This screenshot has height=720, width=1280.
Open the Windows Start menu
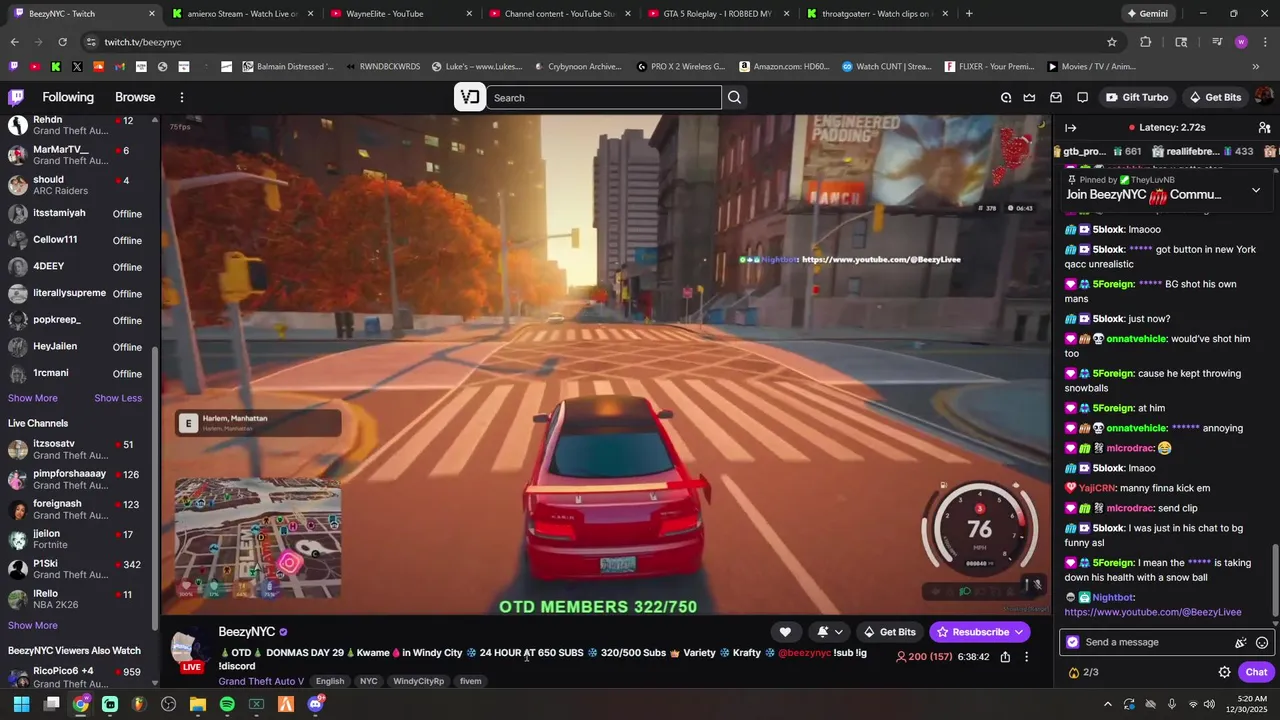pos(21,704)
